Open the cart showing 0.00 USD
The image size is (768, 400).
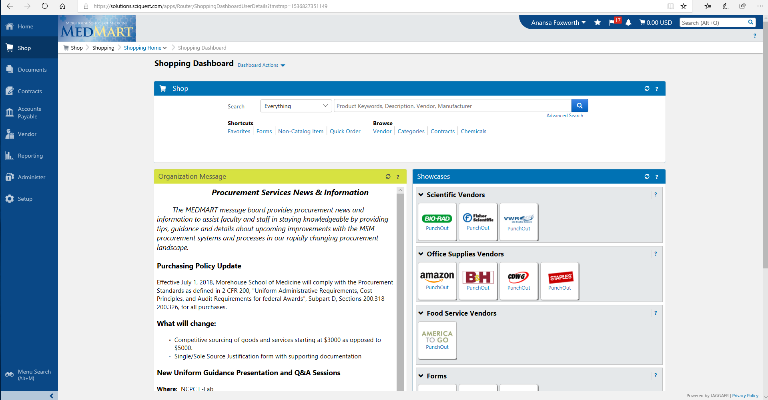(x=655, y=23)
